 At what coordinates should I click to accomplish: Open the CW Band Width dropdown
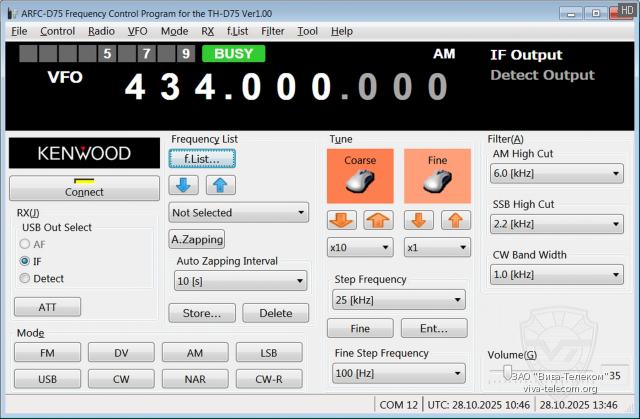(x=557, y=275)
